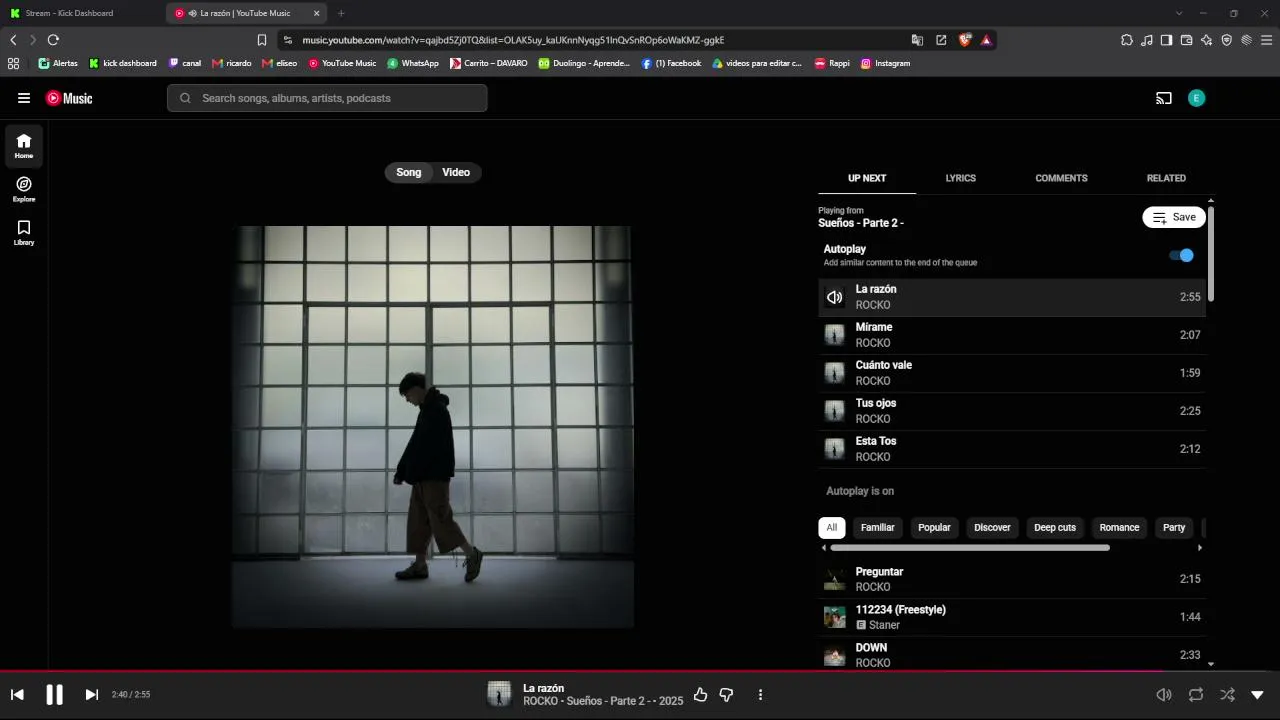This screenshot has width=1280, height=720.
Task: Select the Familiar filter chip
Action: (878, 527)
